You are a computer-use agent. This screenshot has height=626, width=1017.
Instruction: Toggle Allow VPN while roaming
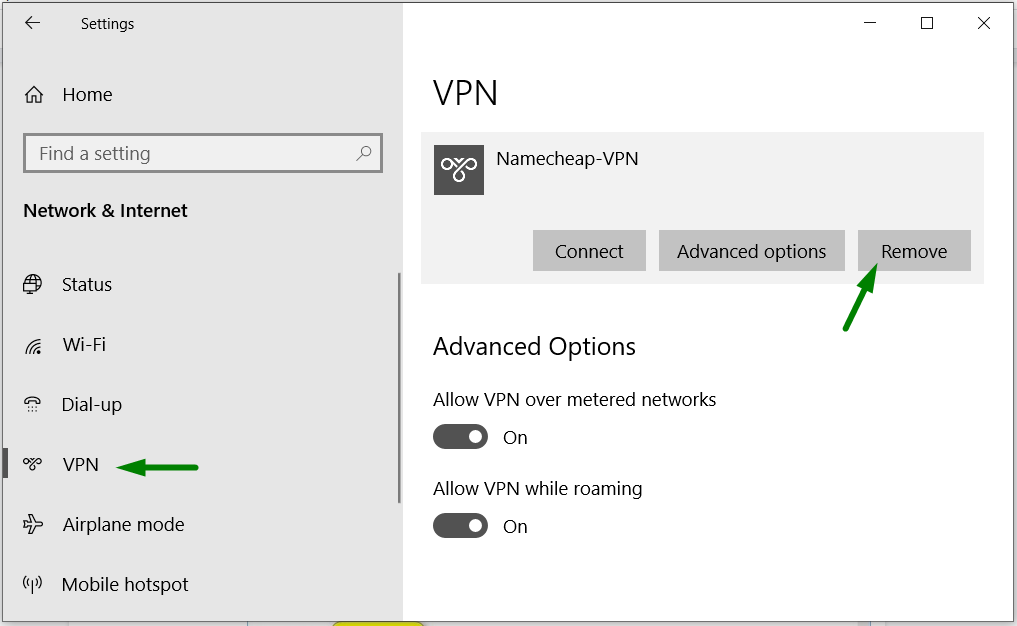pyautogui.click(x=461, y=525)
